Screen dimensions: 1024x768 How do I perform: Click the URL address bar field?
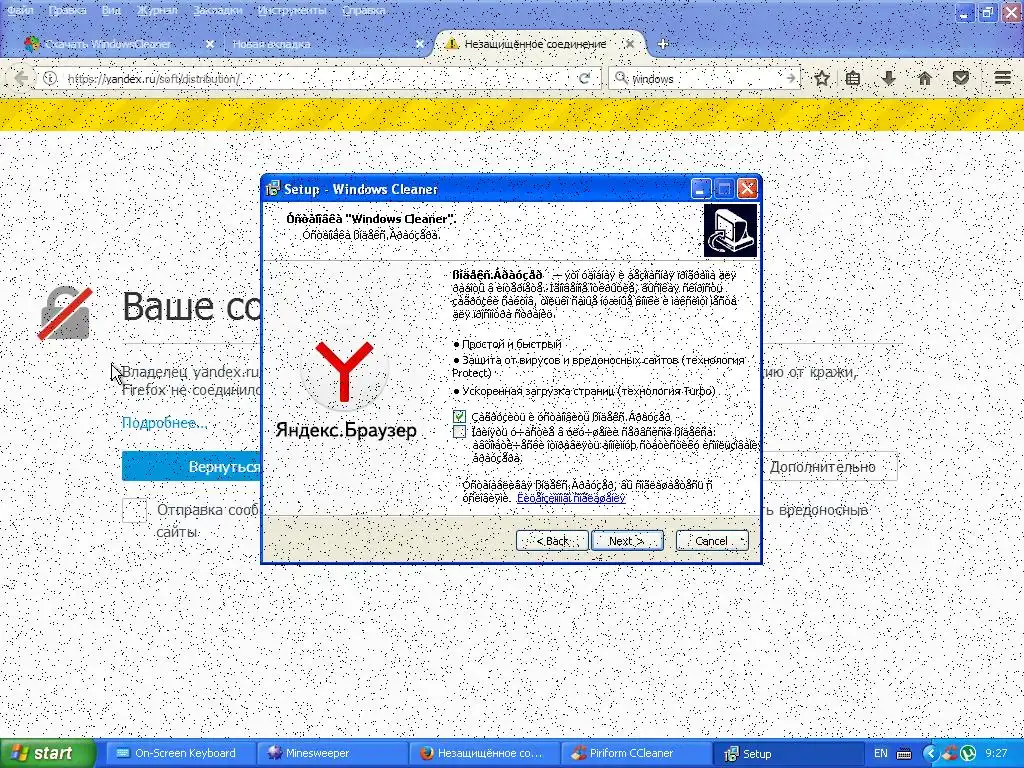pos(320,78)
